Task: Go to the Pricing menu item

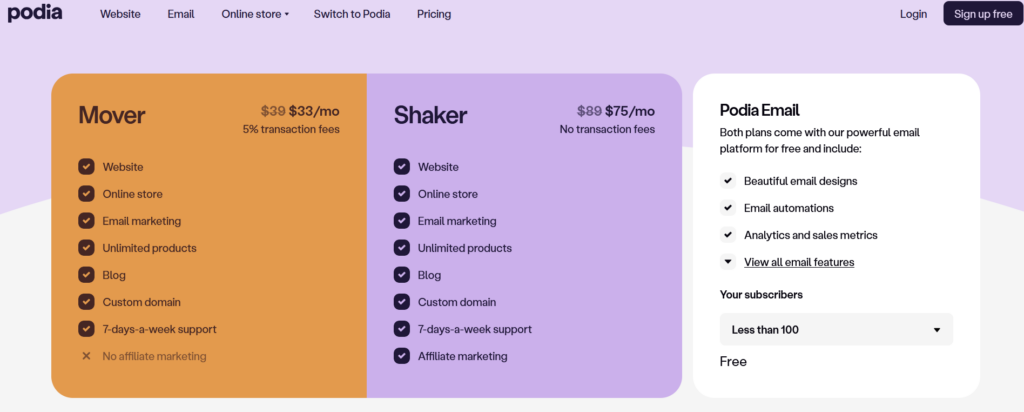Action: 434,14
